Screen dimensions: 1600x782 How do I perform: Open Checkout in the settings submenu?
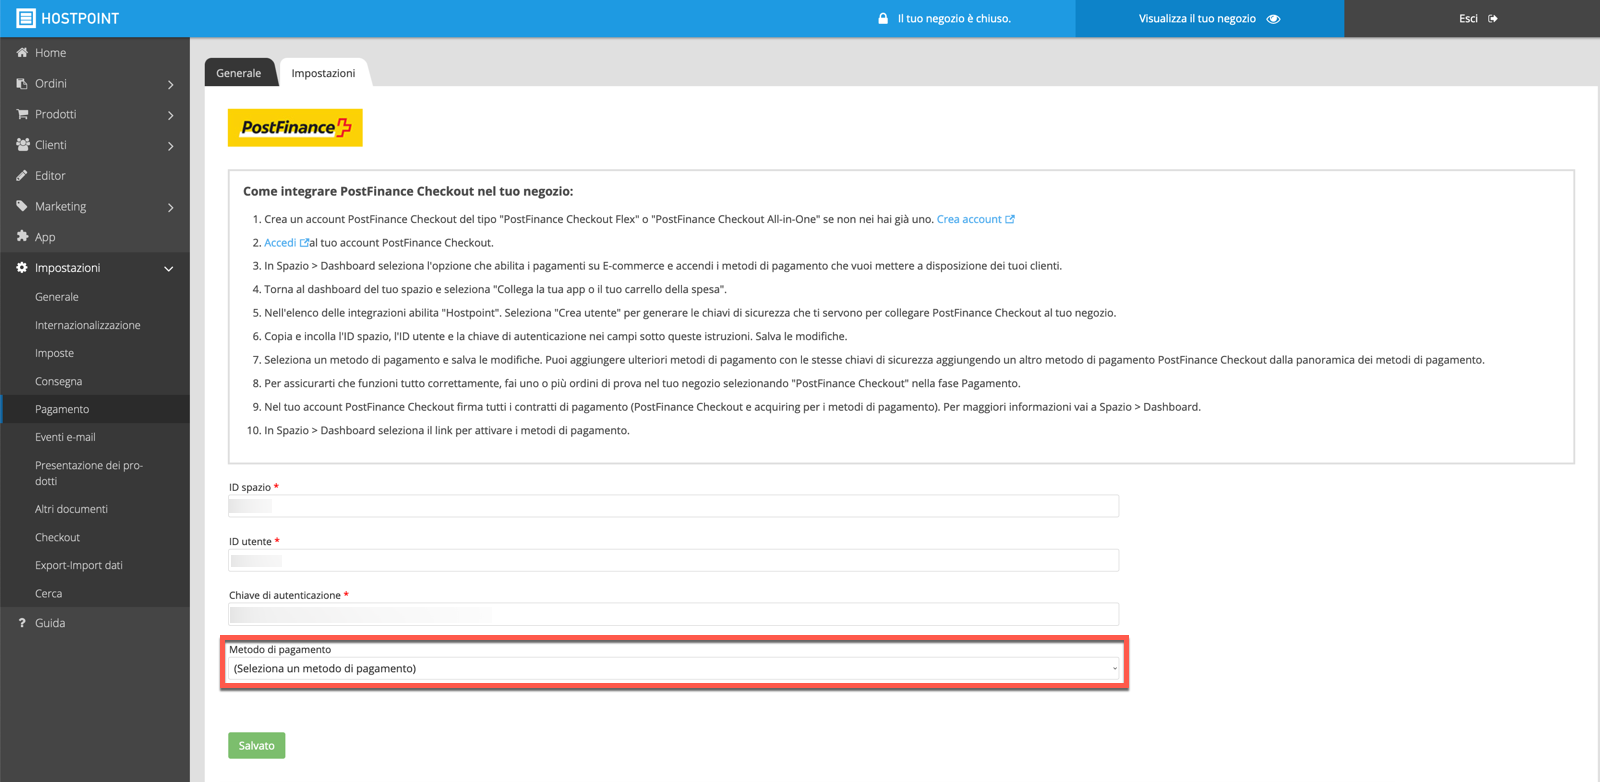pyautogui.click(x=57, y=537)
